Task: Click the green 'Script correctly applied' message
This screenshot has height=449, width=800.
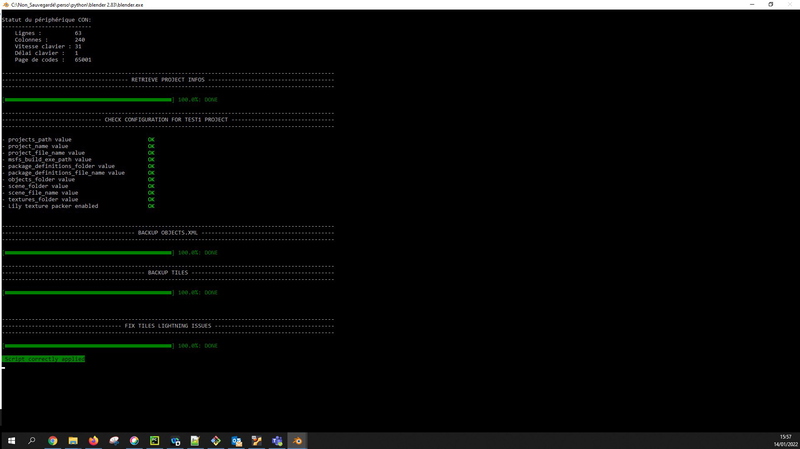Action: (x=44, y=358)
